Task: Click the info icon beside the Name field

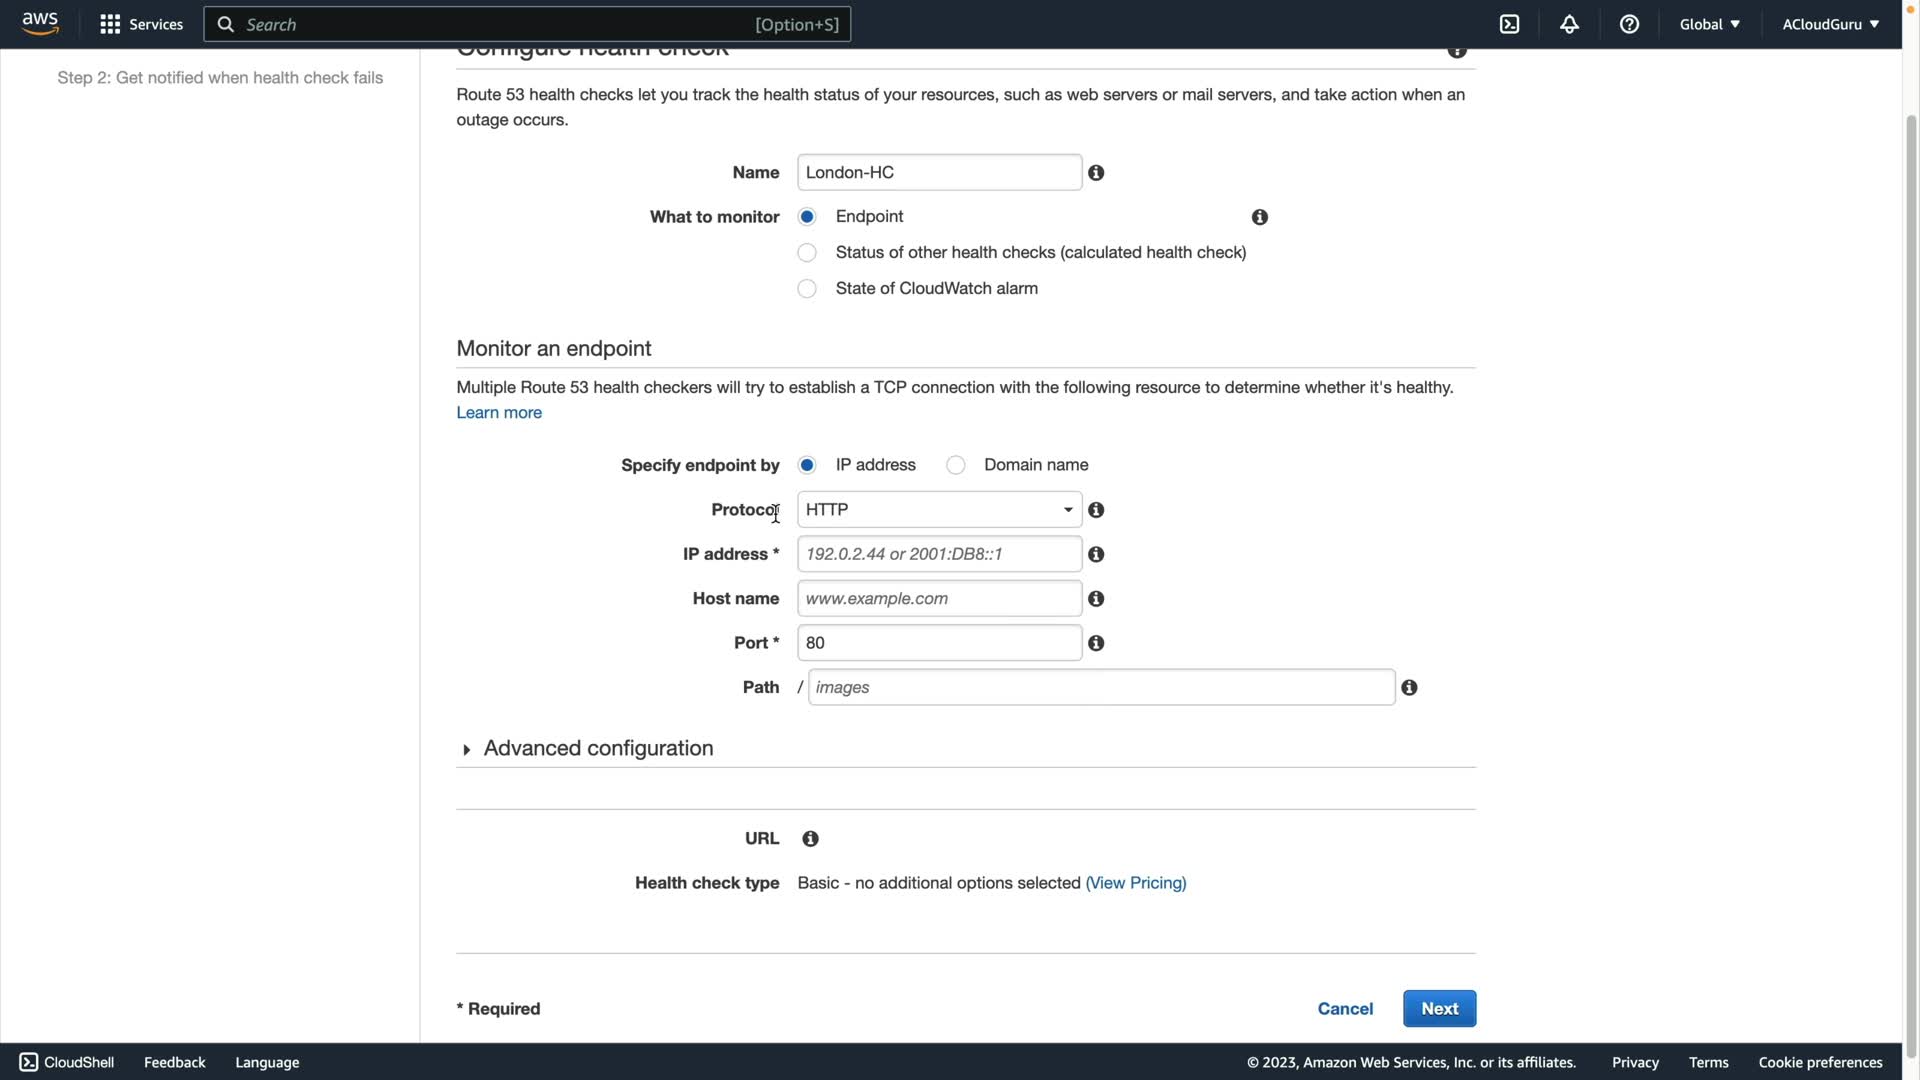Action: coord(1096,173)
